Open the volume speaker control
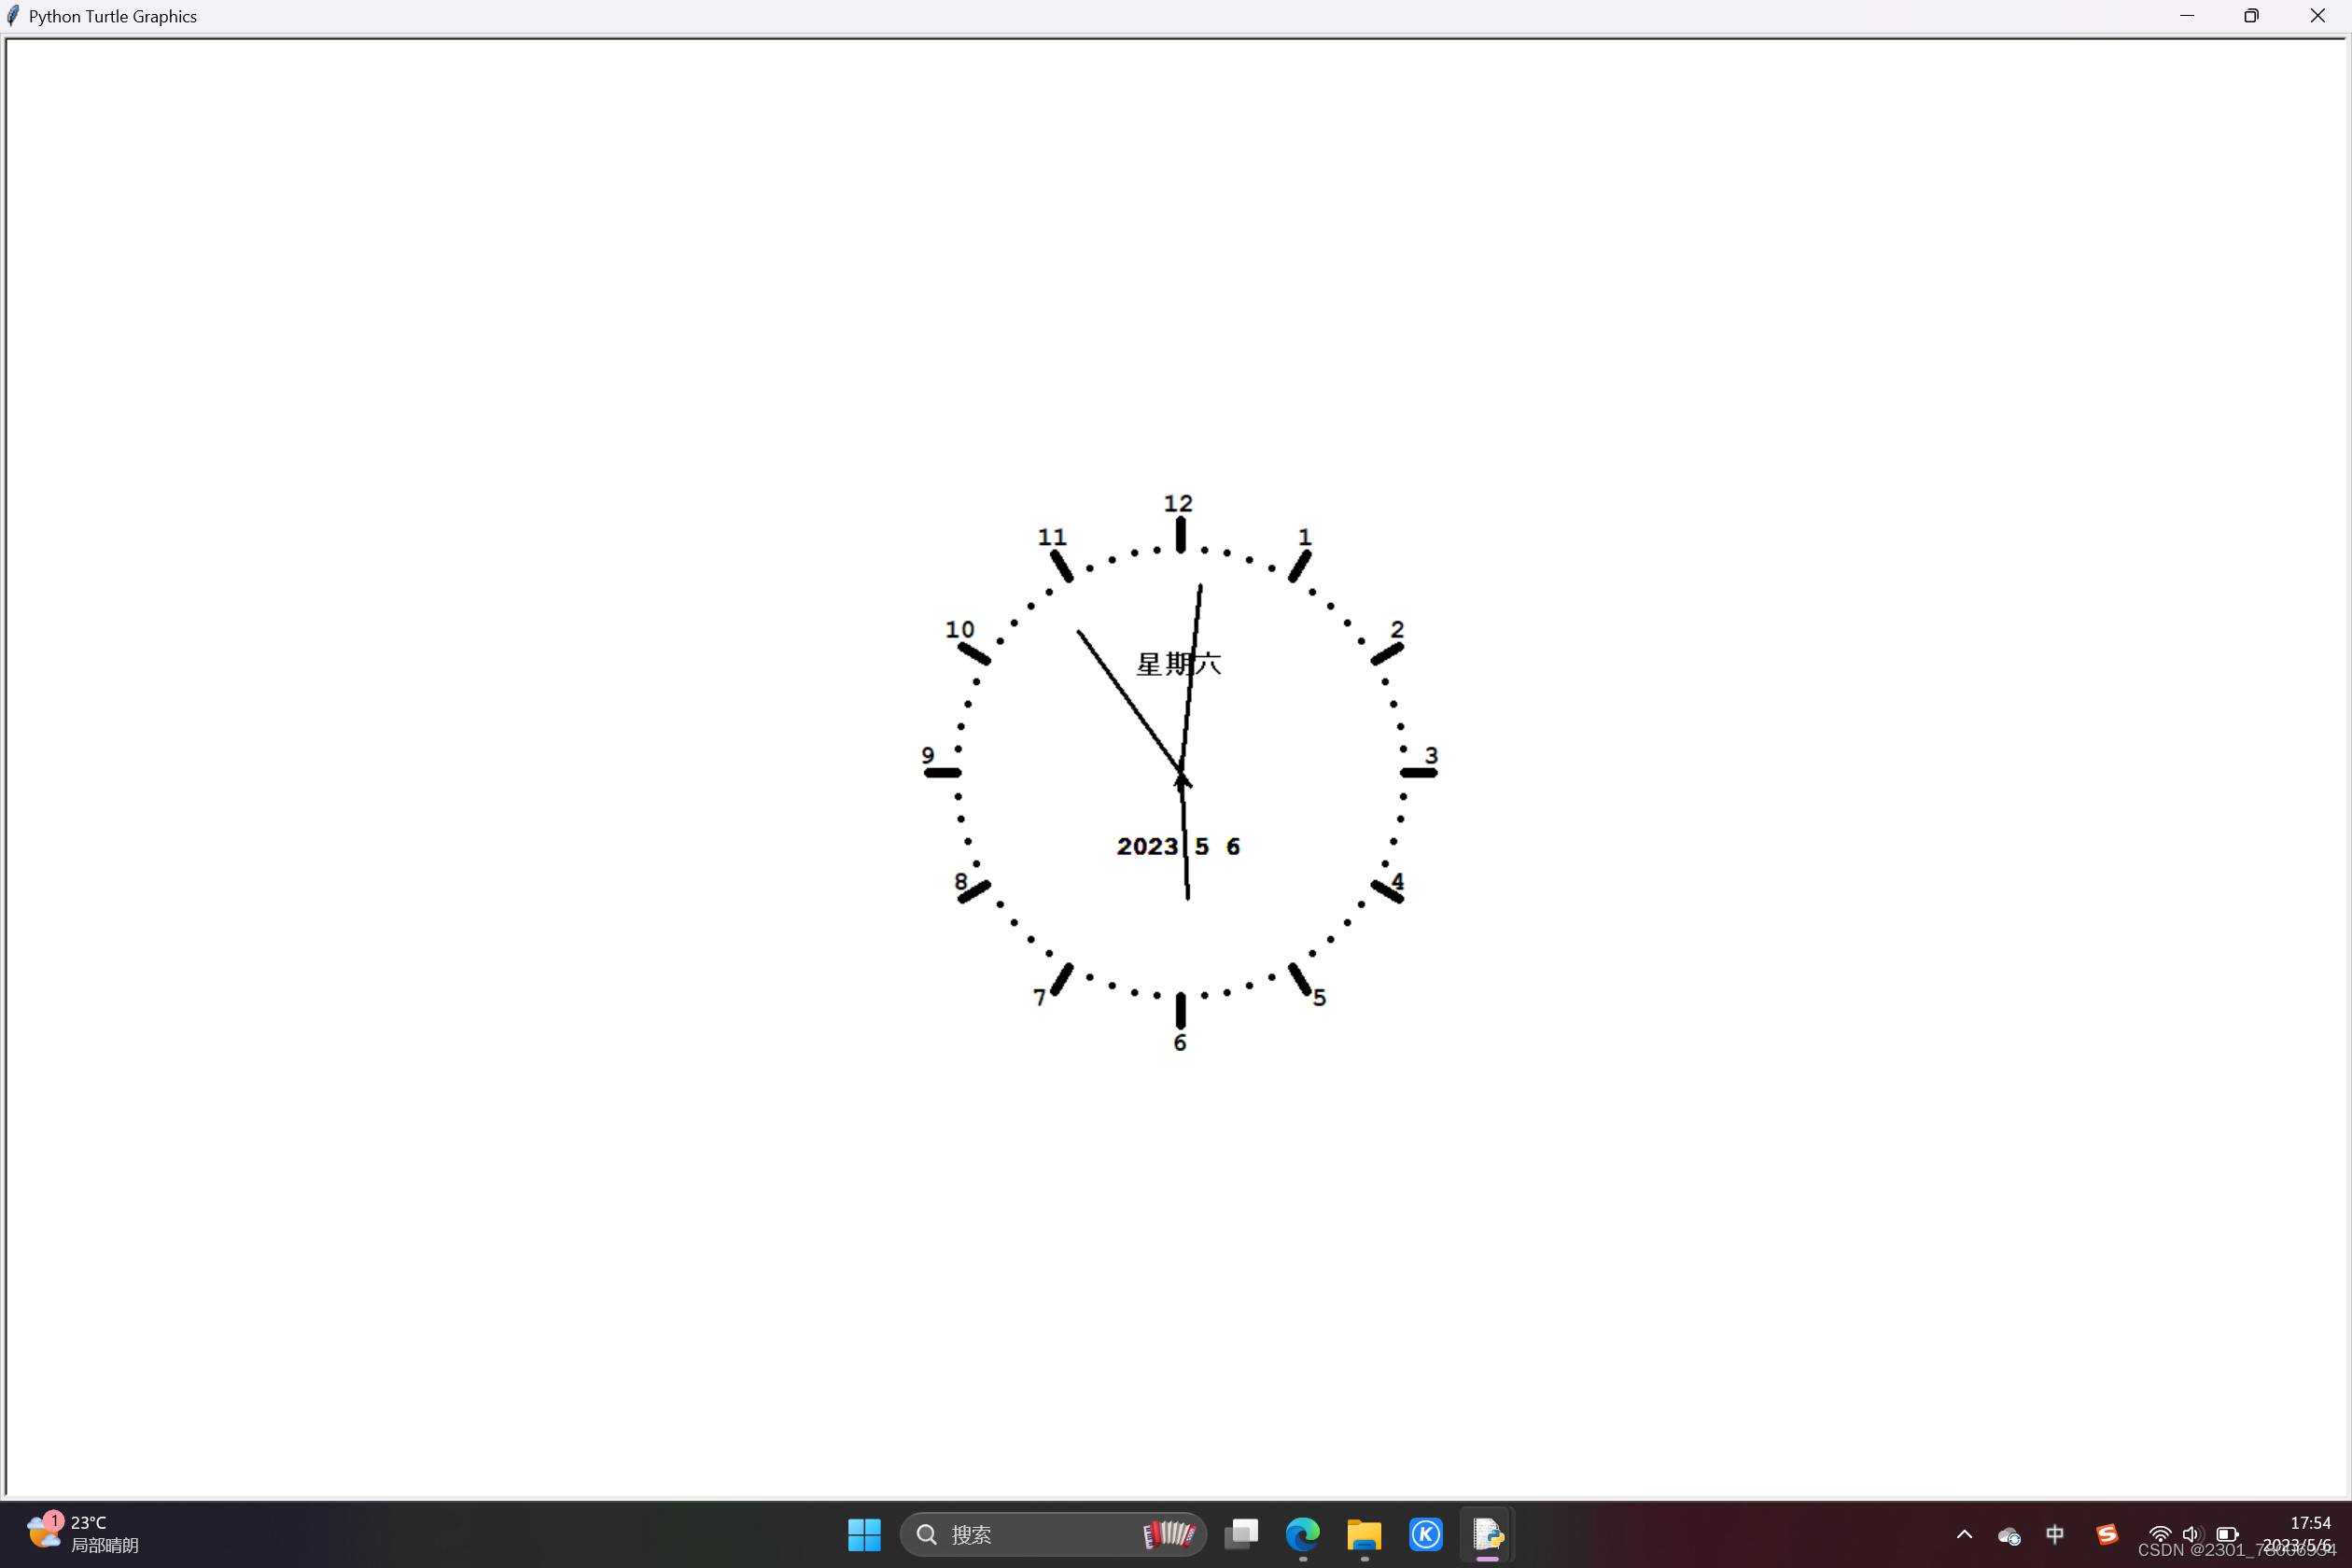This screenshot has width=2352, height=1568. pos(2191,1534)
